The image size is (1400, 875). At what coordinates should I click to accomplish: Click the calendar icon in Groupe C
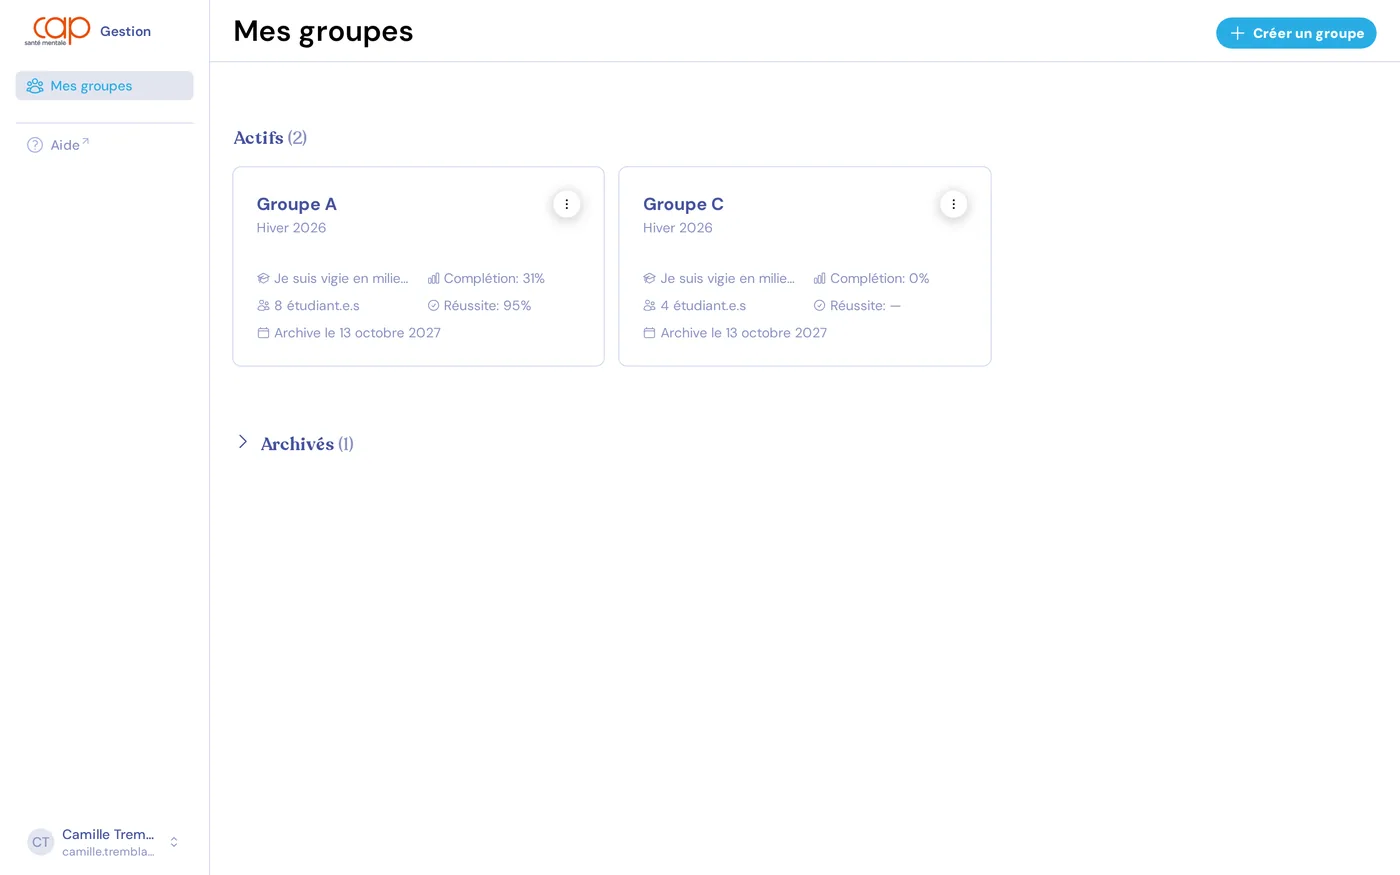pos(649,332)
